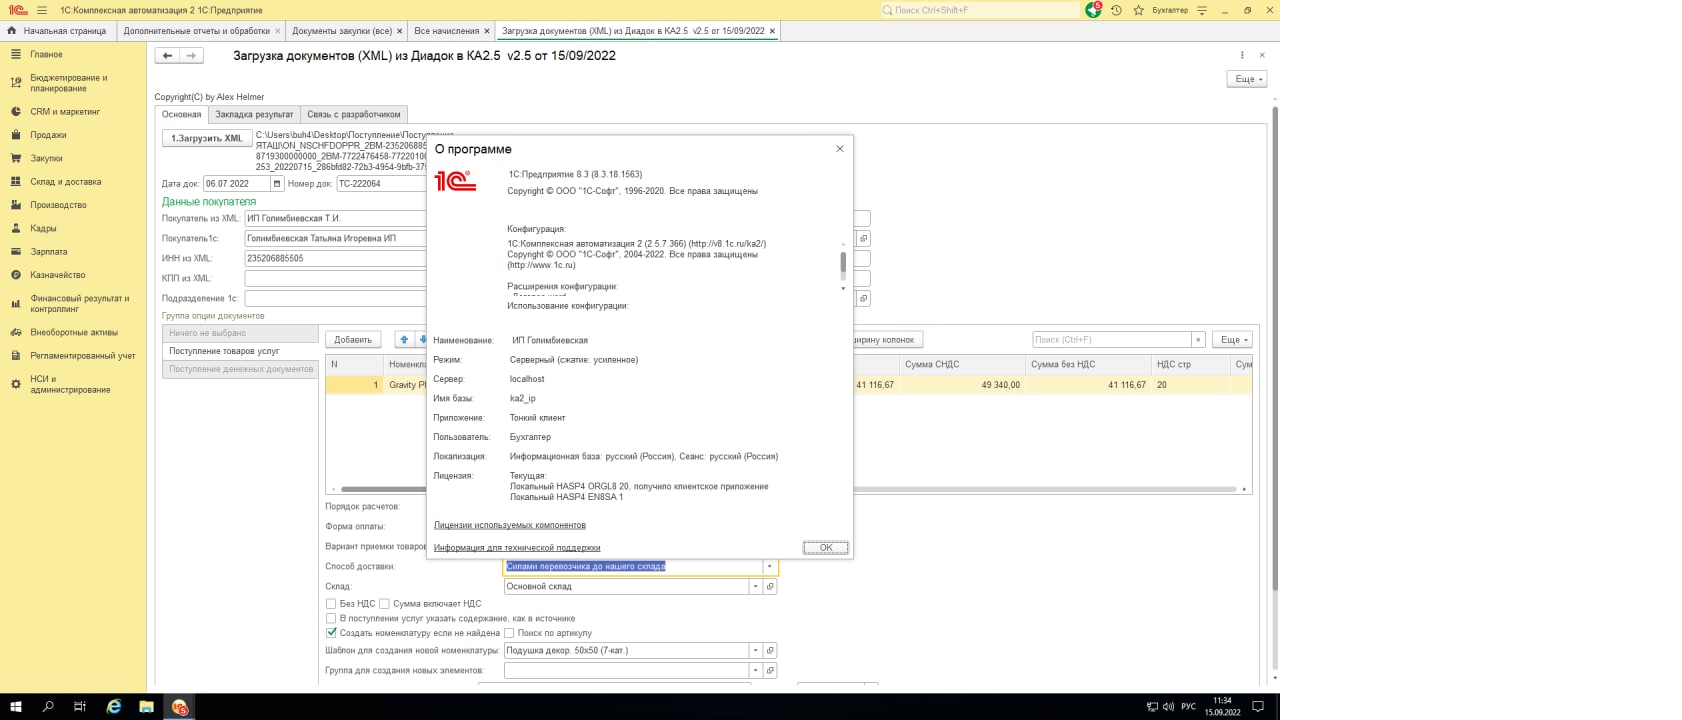The image size is (1682, 720).
Task: Click the Покупатель1с input field
Action: pos(336,239)
